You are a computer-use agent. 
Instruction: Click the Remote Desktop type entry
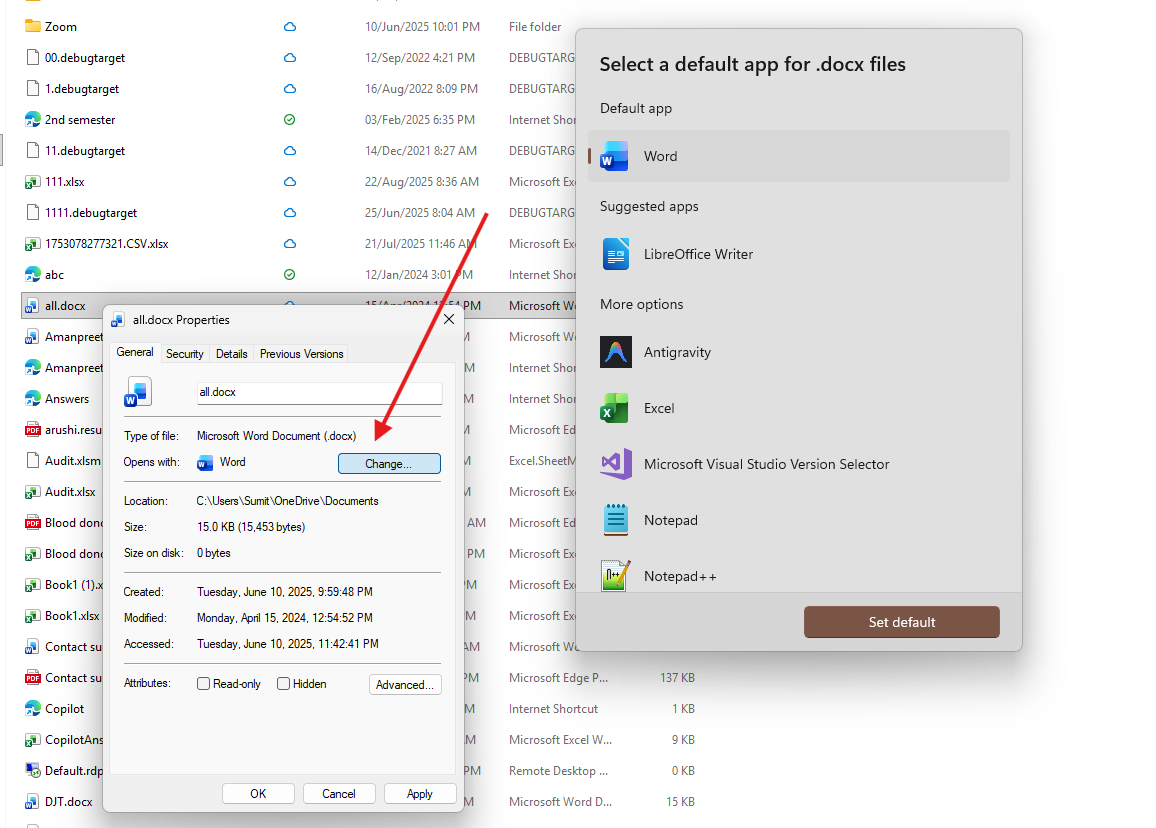coord(558,770)
